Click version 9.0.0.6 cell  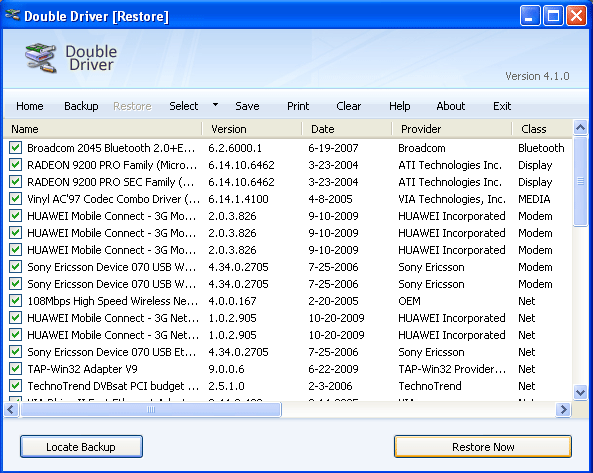click(226, 369)
